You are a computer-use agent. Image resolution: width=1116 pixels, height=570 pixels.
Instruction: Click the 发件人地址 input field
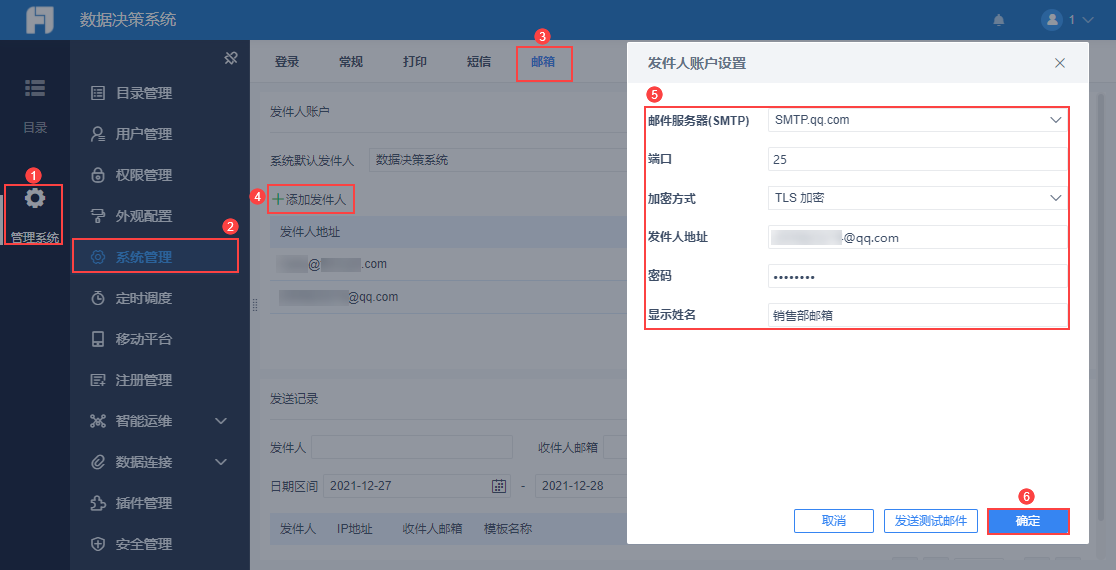(918, 237)
